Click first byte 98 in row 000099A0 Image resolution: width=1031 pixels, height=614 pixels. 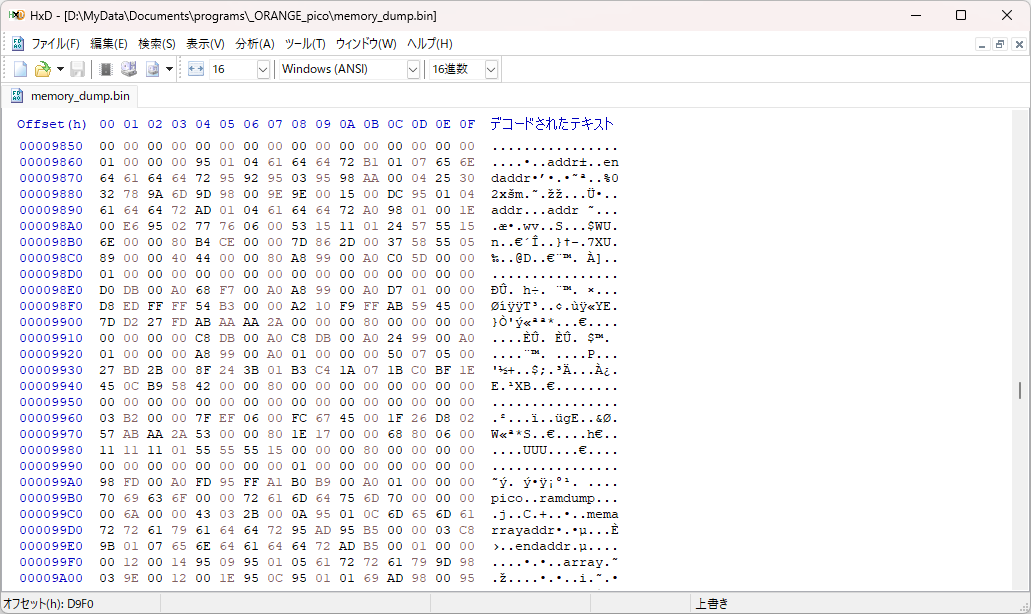[107, 483]
